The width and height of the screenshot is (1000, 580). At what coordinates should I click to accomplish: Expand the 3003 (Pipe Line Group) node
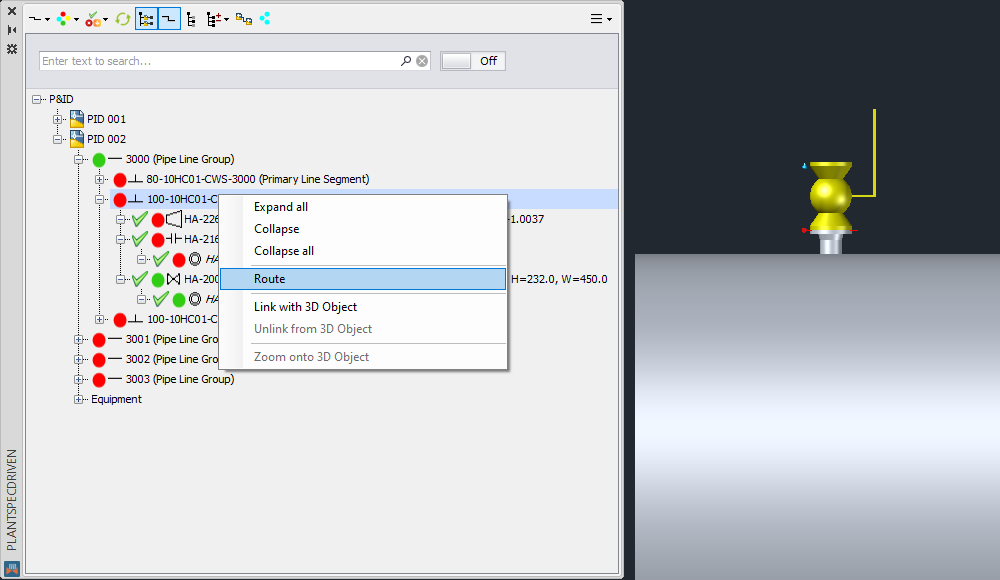coord(78,380)
